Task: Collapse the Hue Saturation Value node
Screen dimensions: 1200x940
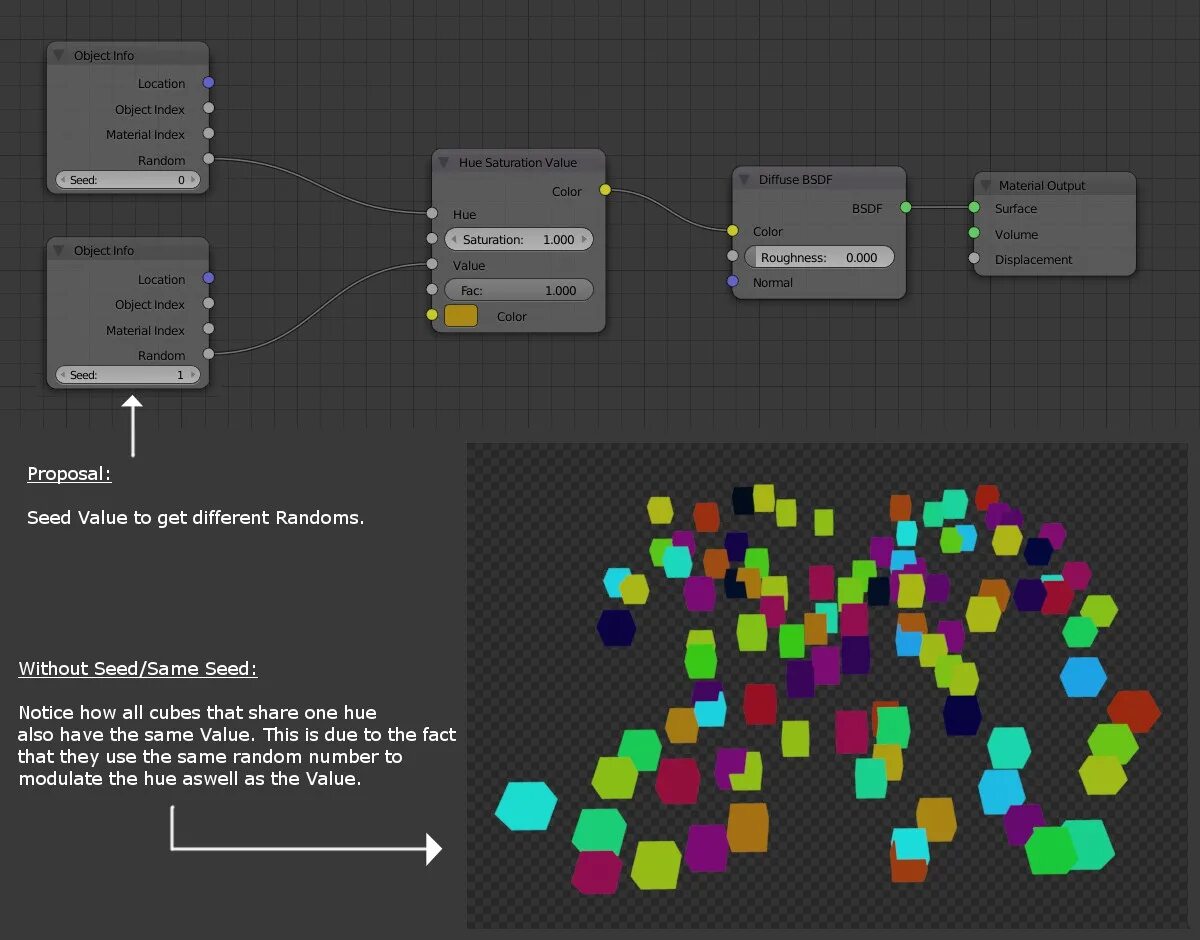Action: tap(444, 162)
